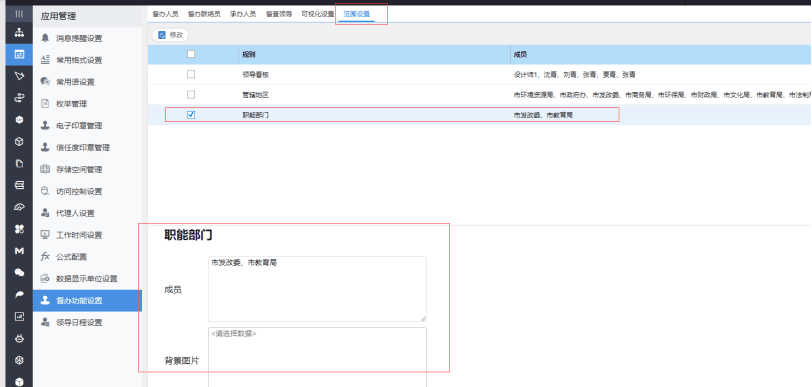The image size is (812, 387).
Task: Click the 背景图片 data selection field
Action: pyautogui.click(x=317, y=357)
